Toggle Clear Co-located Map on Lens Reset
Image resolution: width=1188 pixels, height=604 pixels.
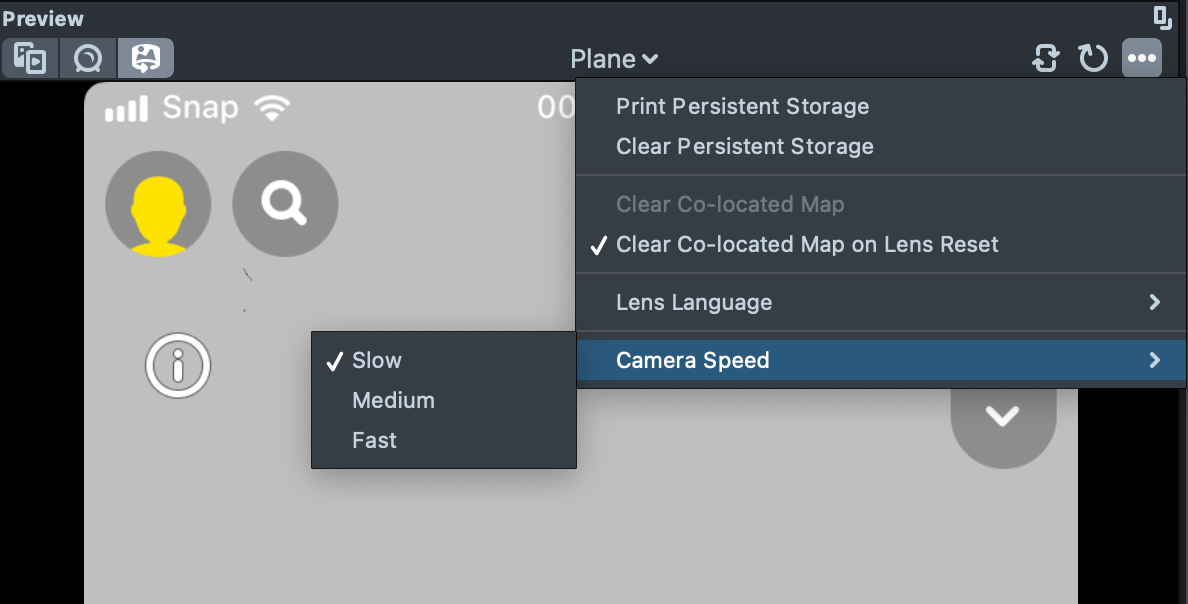tap(807, 244)
